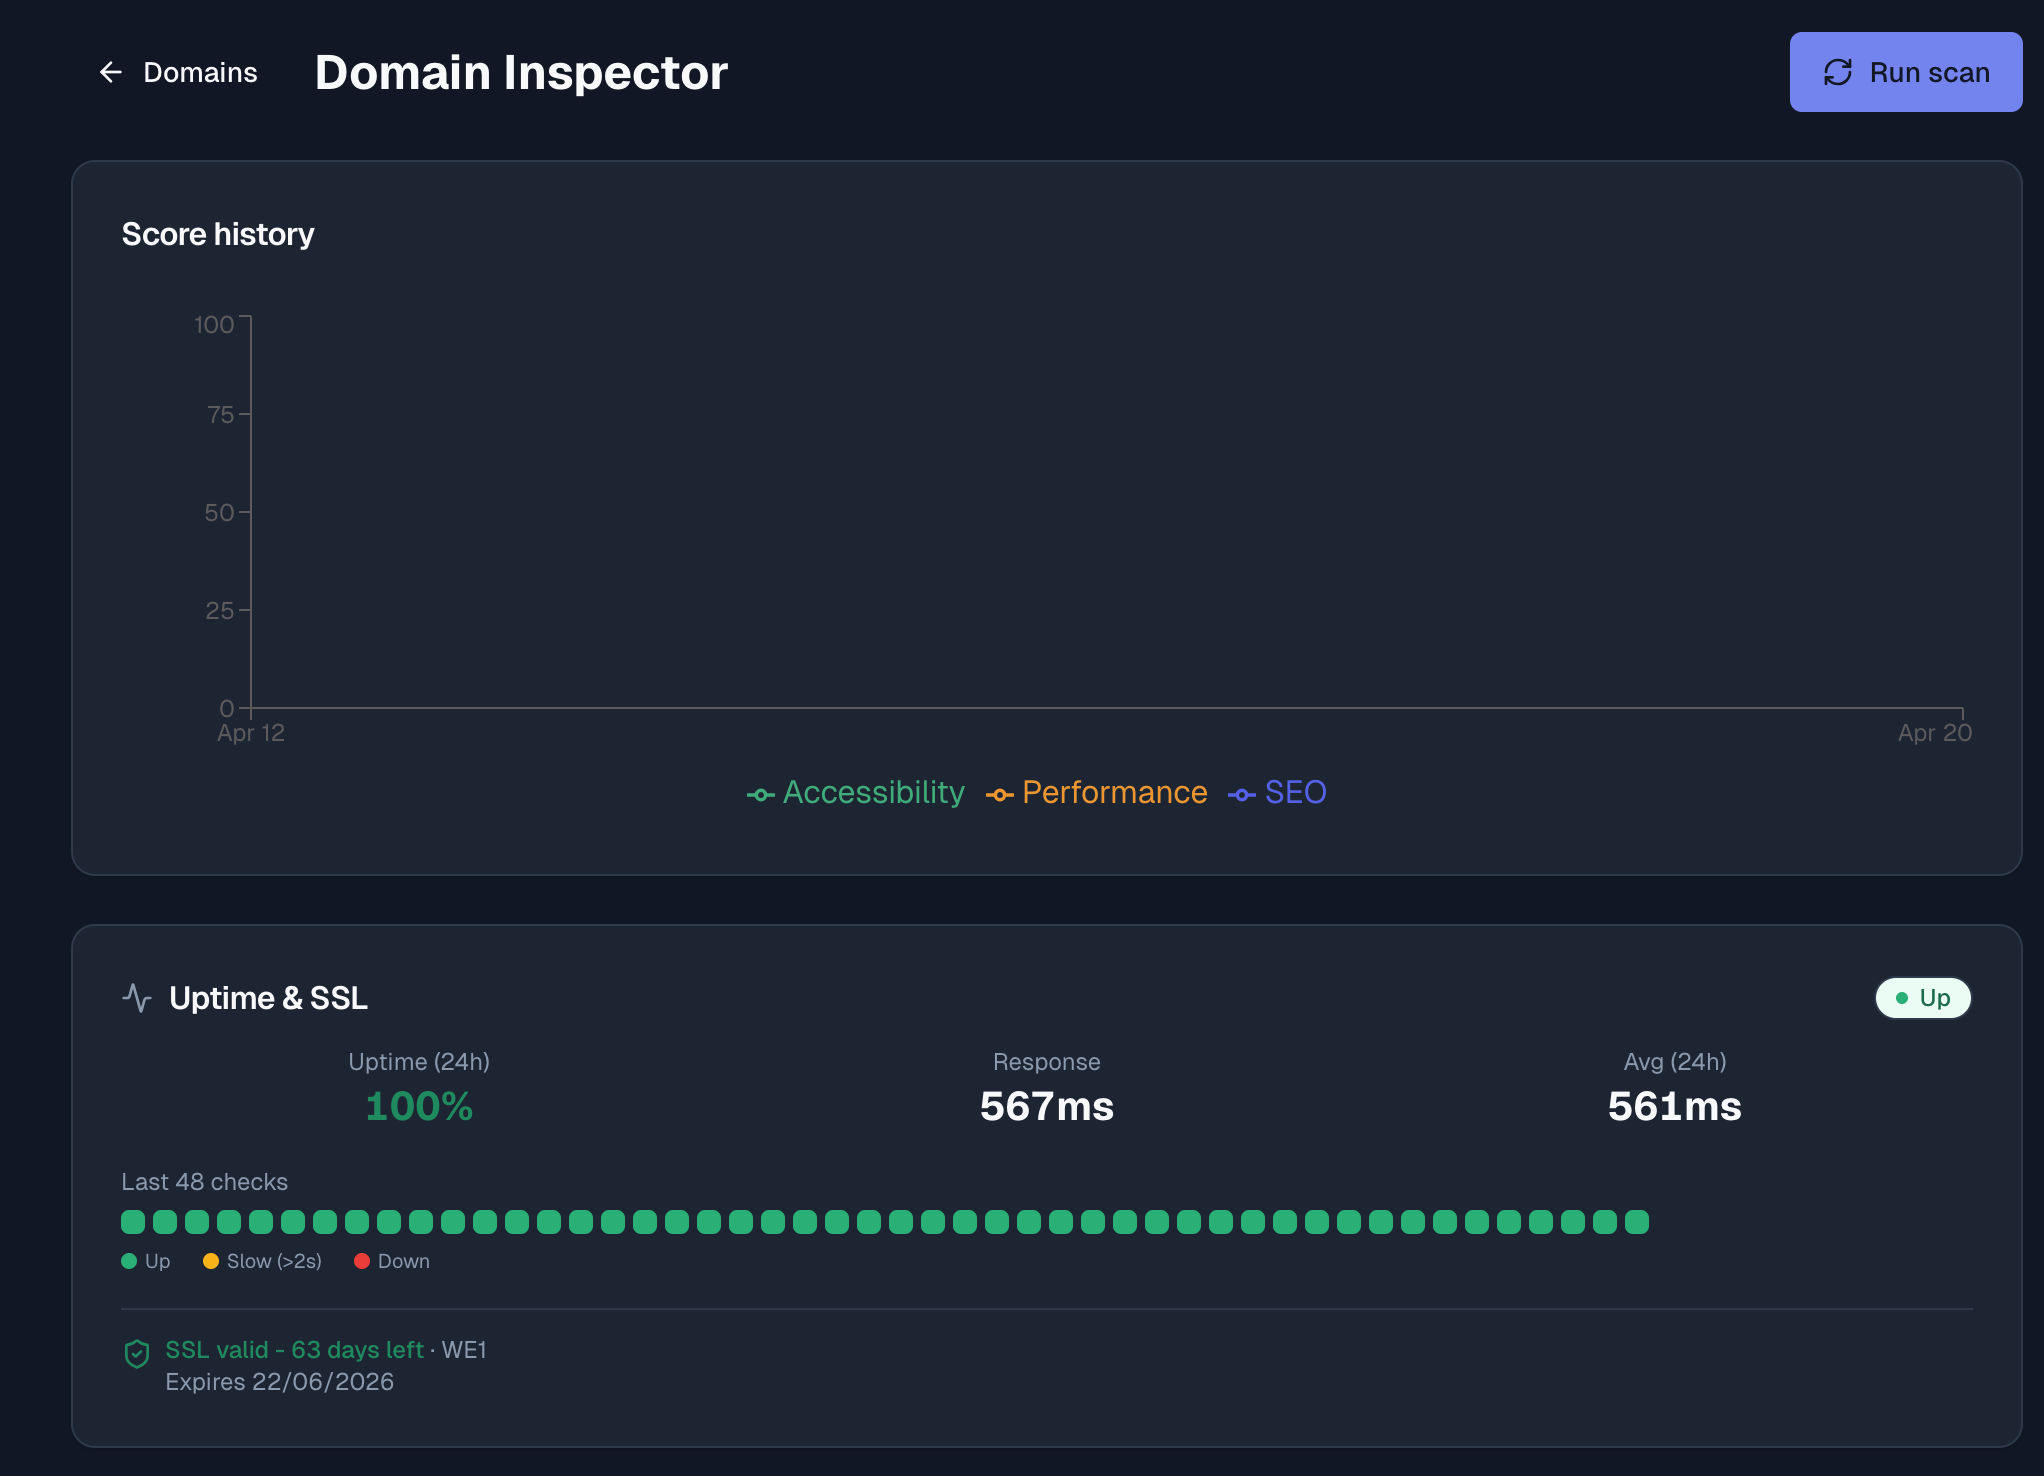
Task: Click the refresh icon inside Run scan button
Action: [1838, 71]
